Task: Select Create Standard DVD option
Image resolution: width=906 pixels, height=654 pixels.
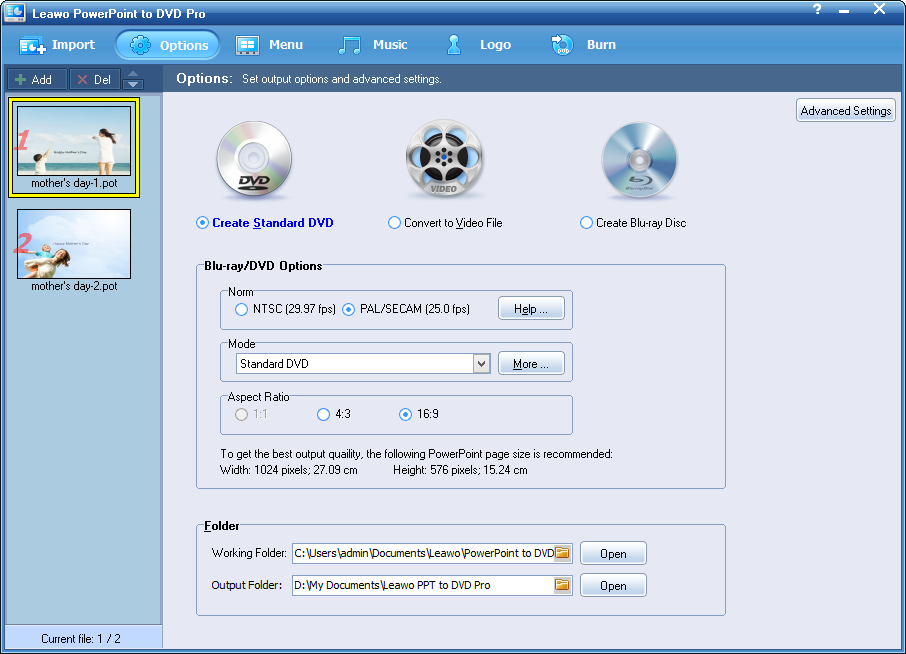Action: click(x=265, y=223)
